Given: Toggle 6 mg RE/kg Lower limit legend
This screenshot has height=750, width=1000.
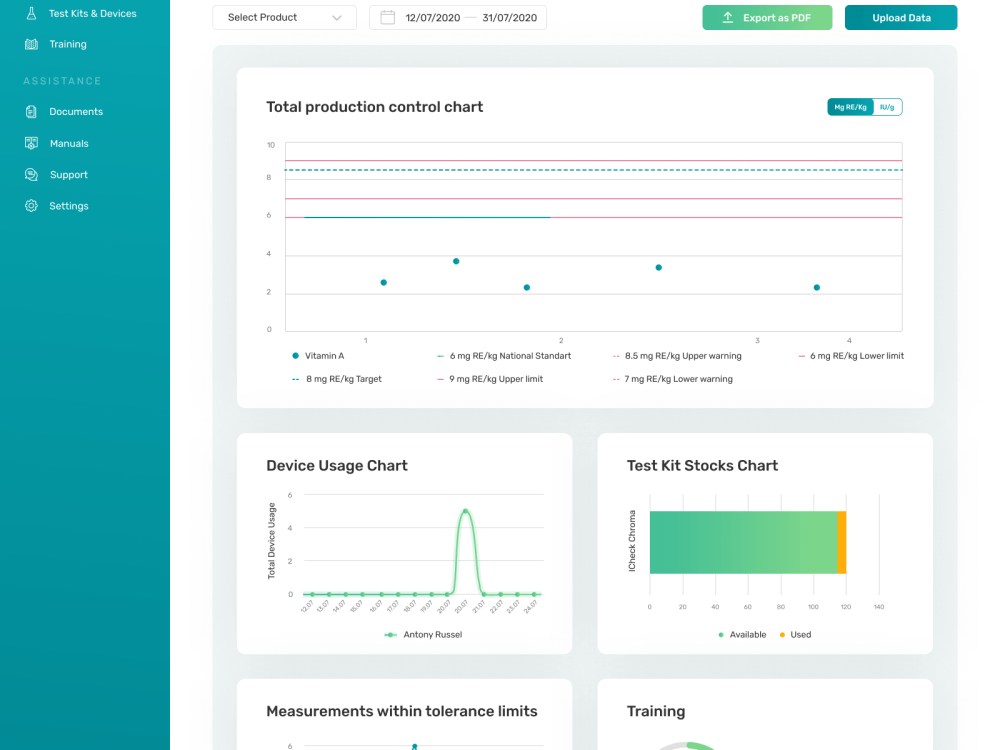Looking at the screenshot, I should coord(851,356).
